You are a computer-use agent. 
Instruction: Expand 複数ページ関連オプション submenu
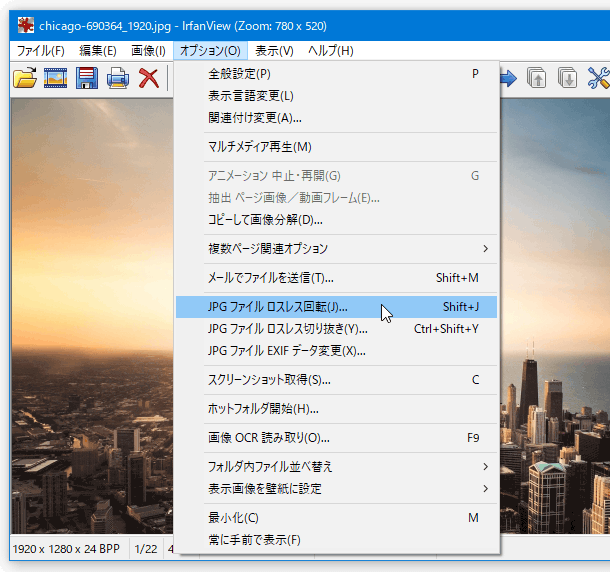pos(337,249)
